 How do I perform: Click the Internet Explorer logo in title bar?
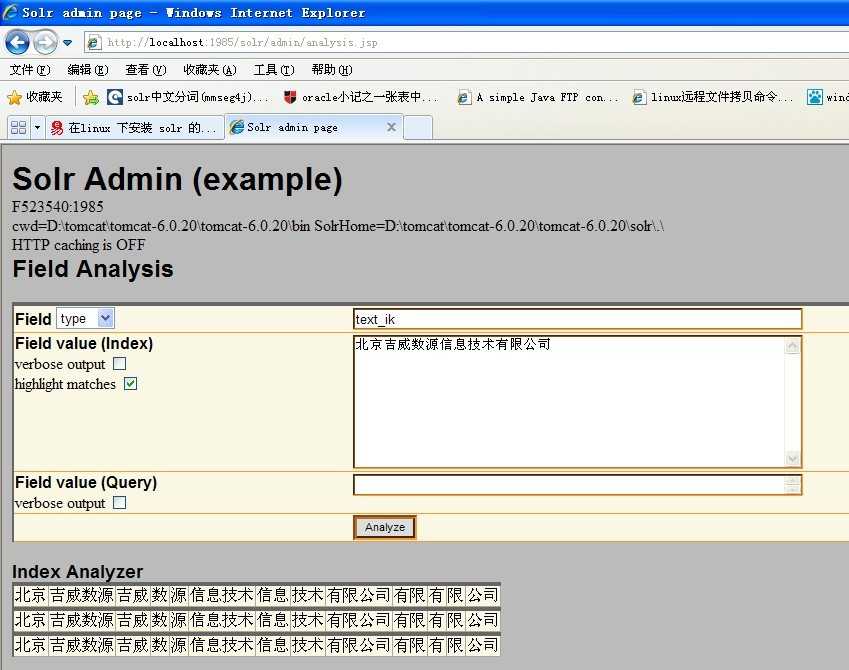click(10, 12)
